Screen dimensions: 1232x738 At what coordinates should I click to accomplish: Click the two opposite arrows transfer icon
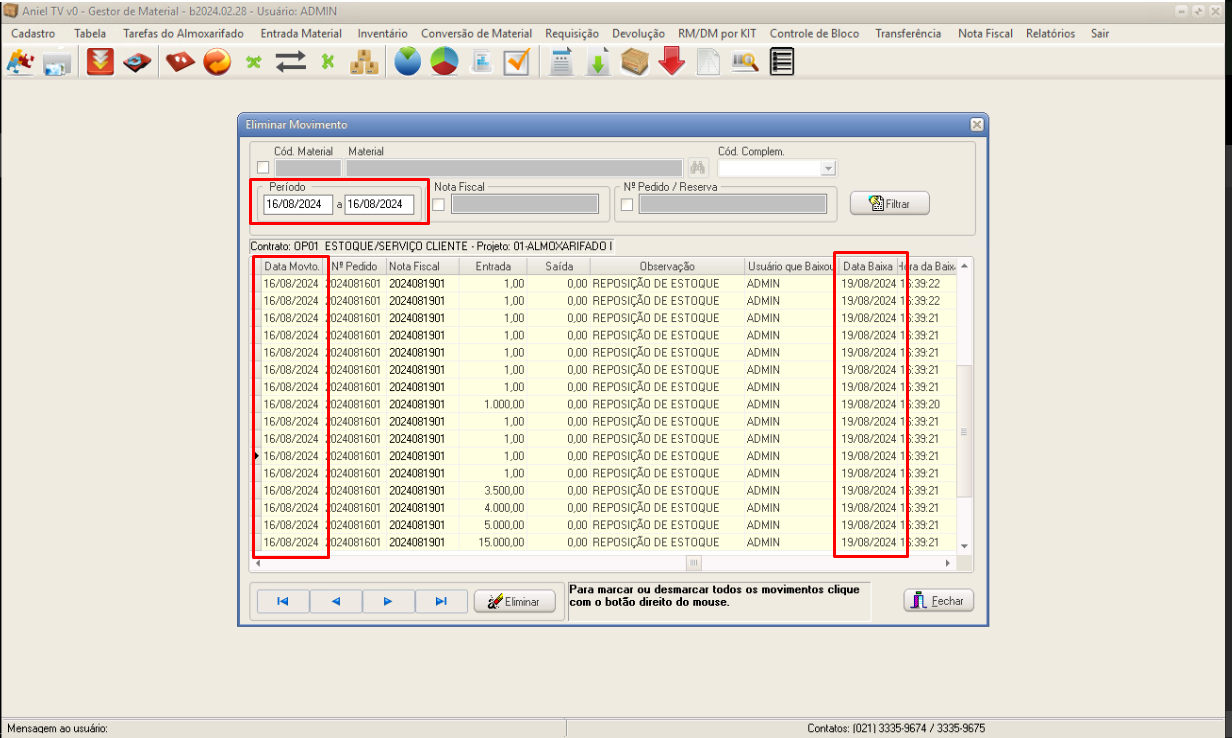[291, 62]
